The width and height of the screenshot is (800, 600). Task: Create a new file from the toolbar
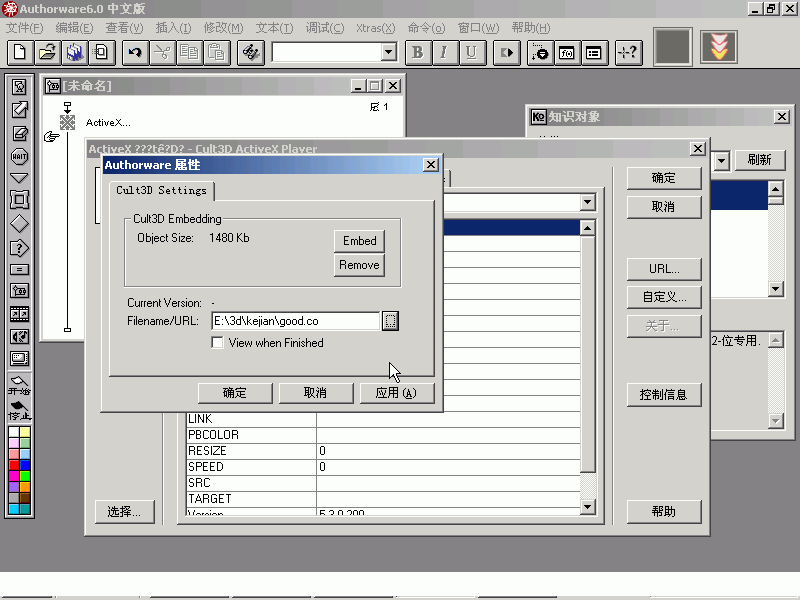coord(20,53)
